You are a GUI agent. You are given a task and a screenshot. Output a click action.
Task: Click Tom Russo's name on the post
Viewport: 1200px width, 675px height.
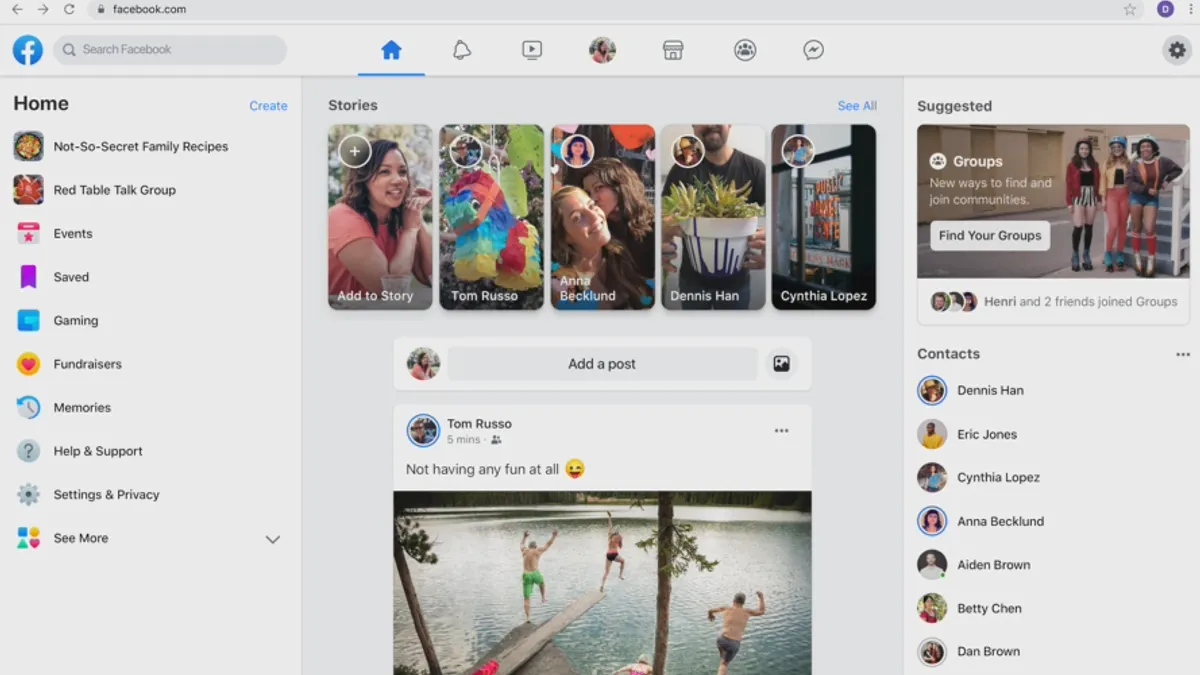click(479, 424)
